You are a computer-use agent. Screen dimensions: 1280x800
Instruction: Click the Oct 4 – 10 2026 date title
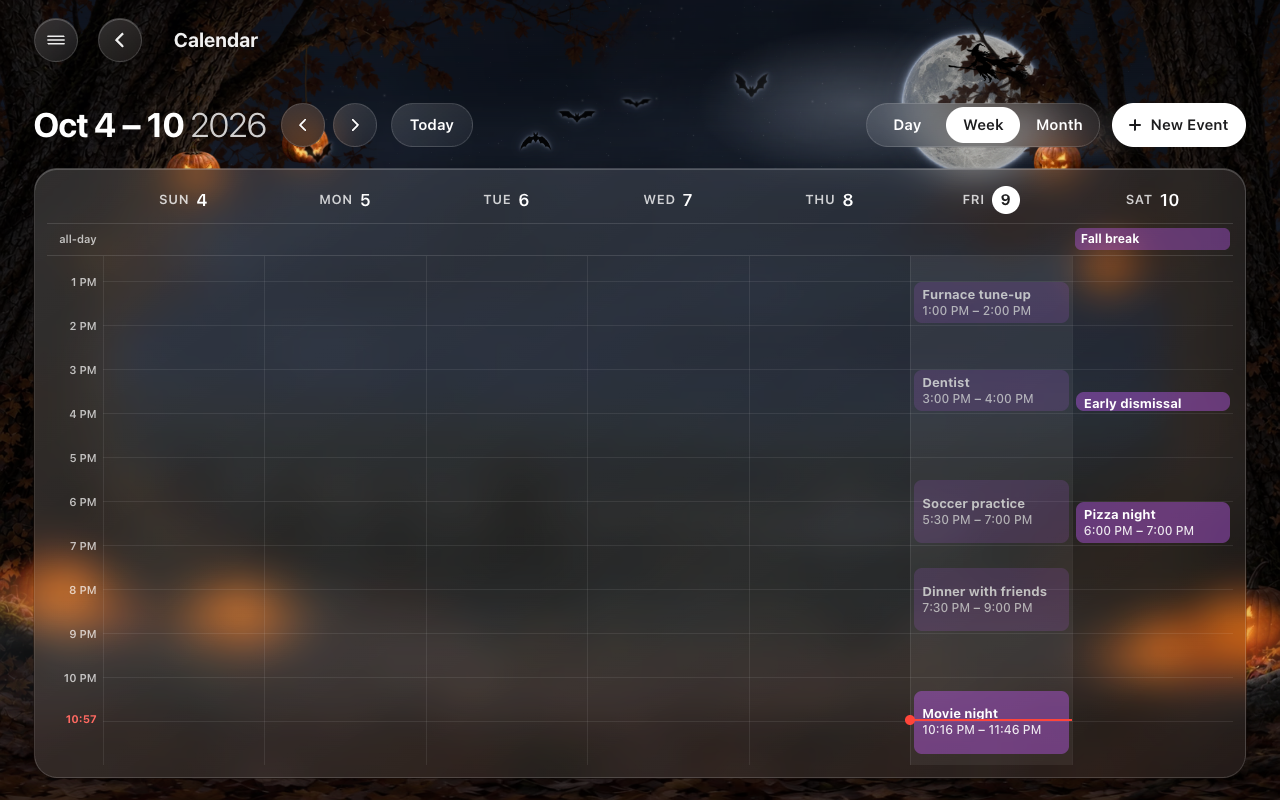150,125
